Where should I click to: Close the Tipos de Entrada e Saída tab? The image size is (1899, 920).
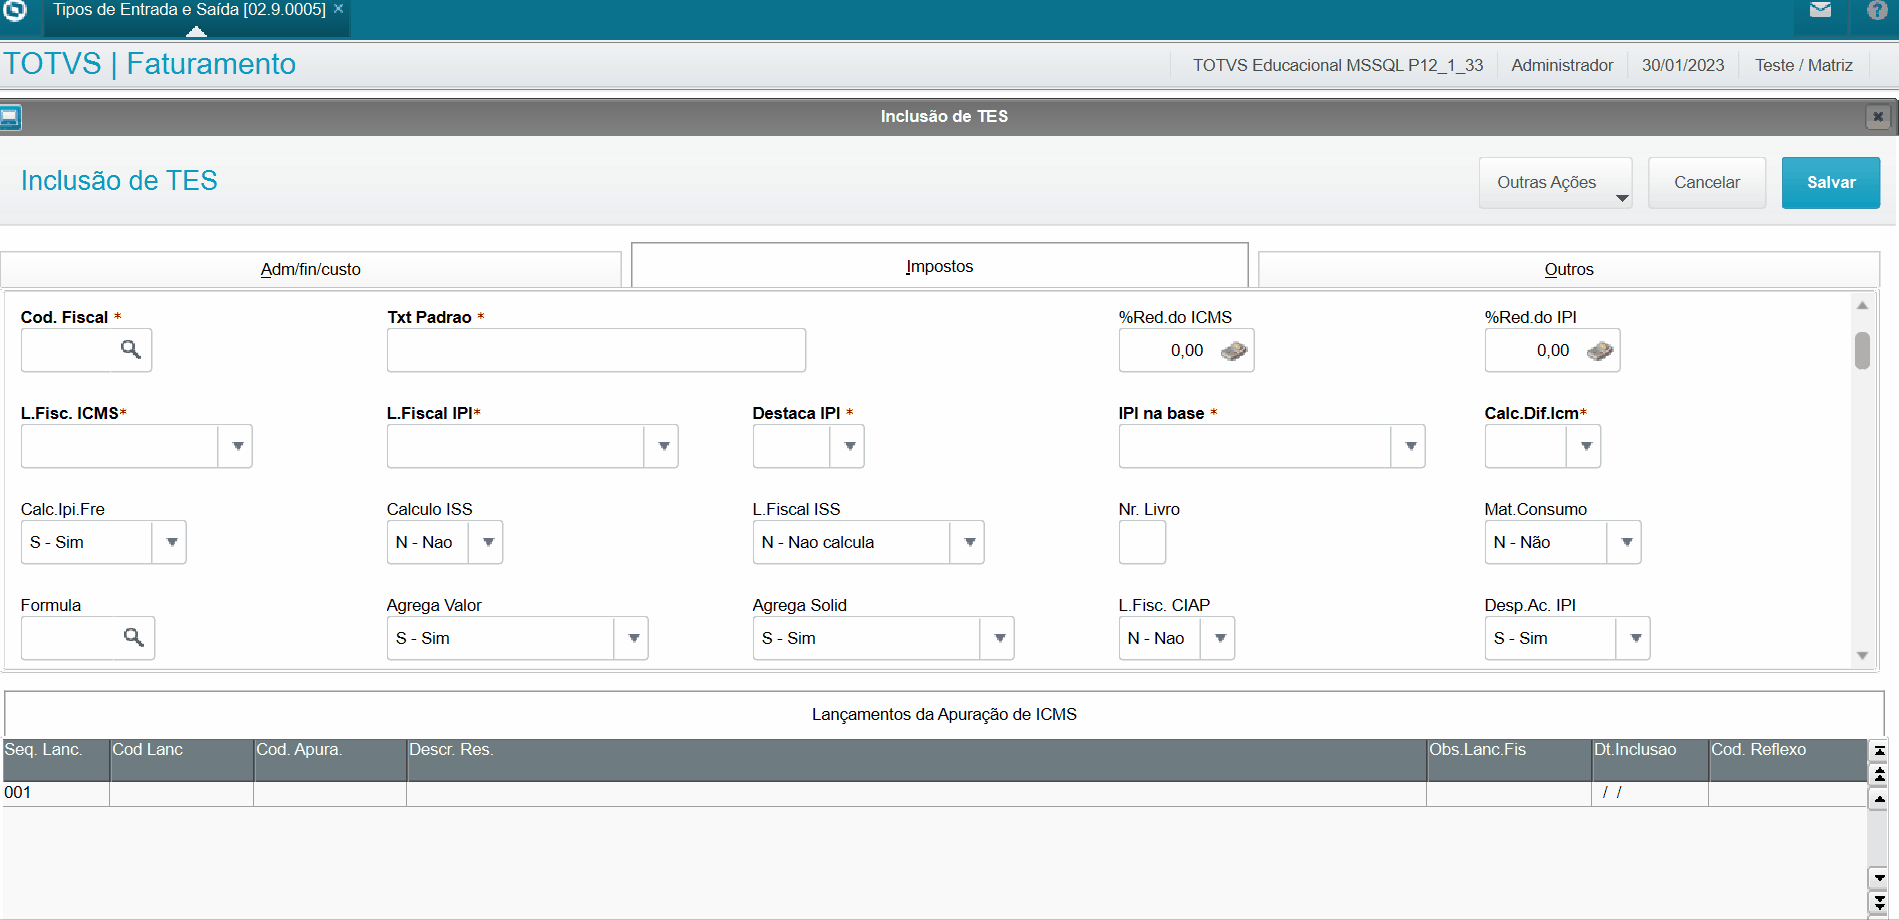click(x=339, y=8)
